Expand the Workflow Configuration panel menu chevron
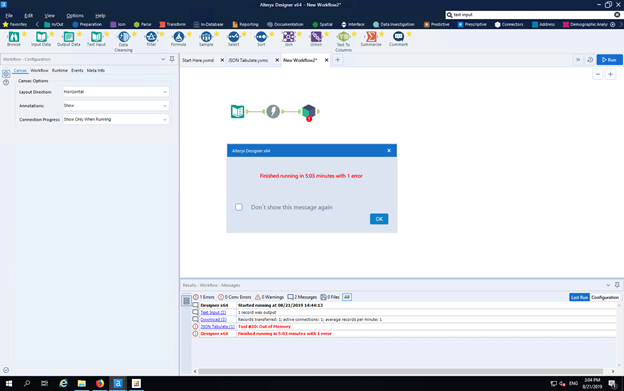The height and width of the screenshot is (391, 624). (163, 59)
